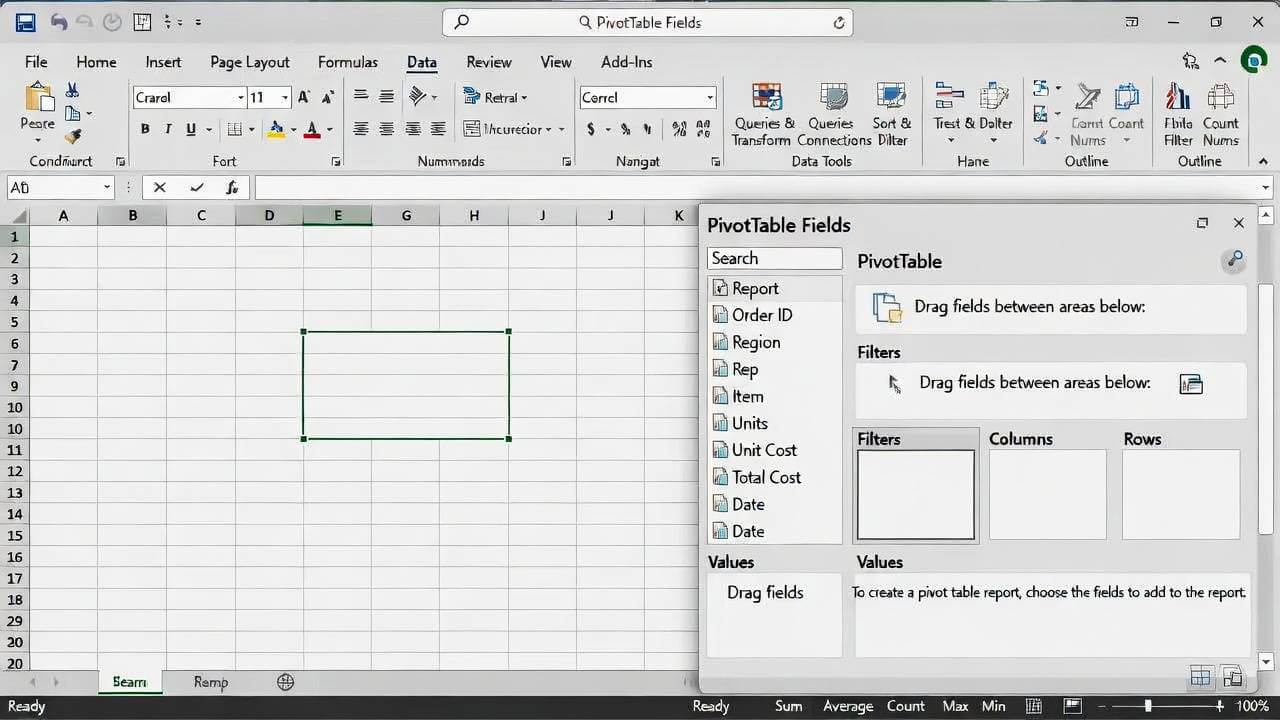Toggle italic formatting

(x=166, y=129)
